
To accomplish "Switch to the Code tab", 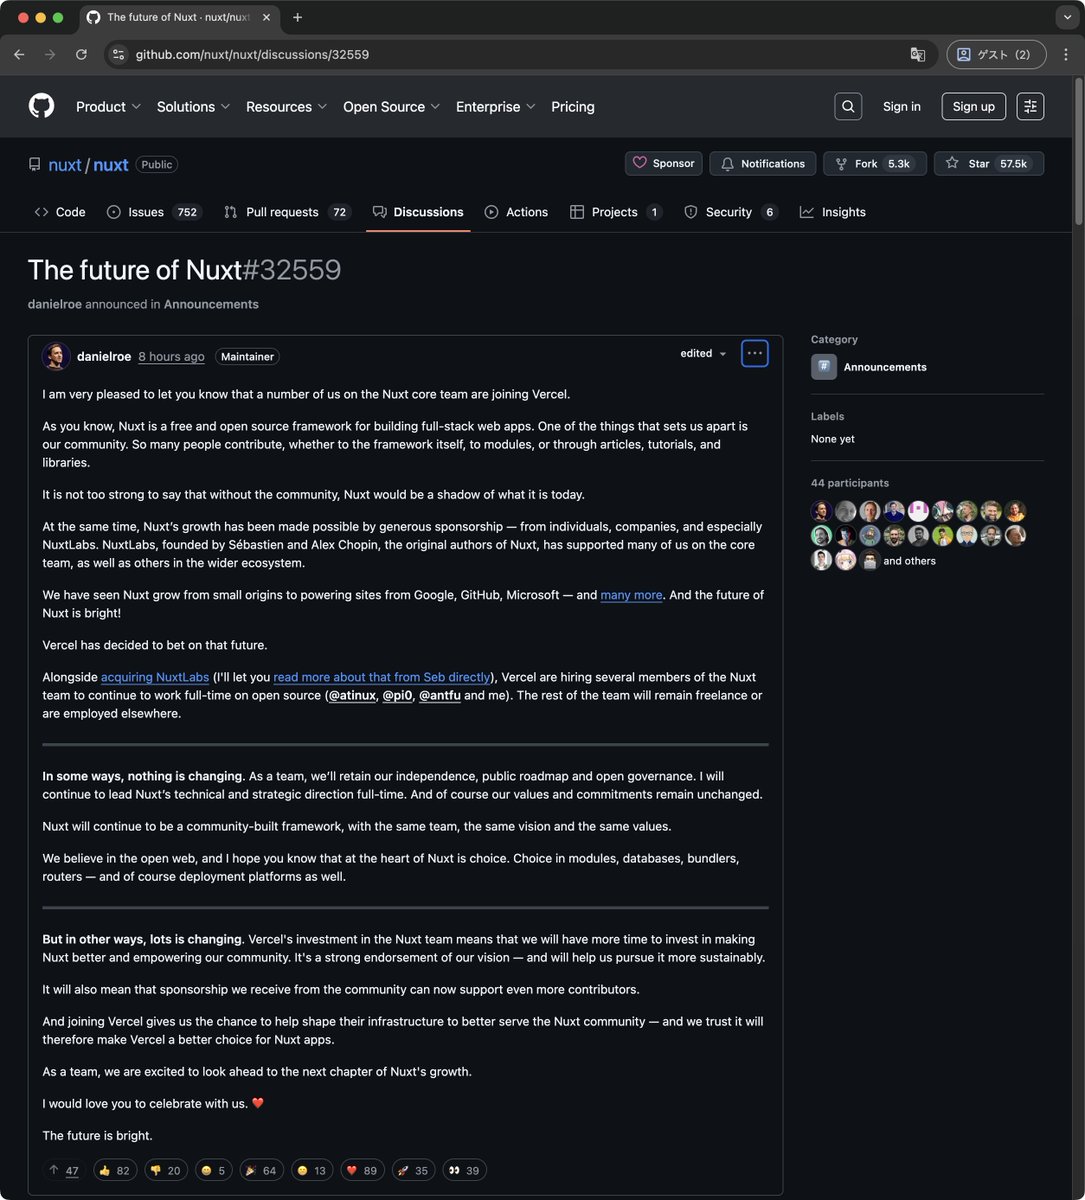I will pyautogui.click(x=60, y=212).
